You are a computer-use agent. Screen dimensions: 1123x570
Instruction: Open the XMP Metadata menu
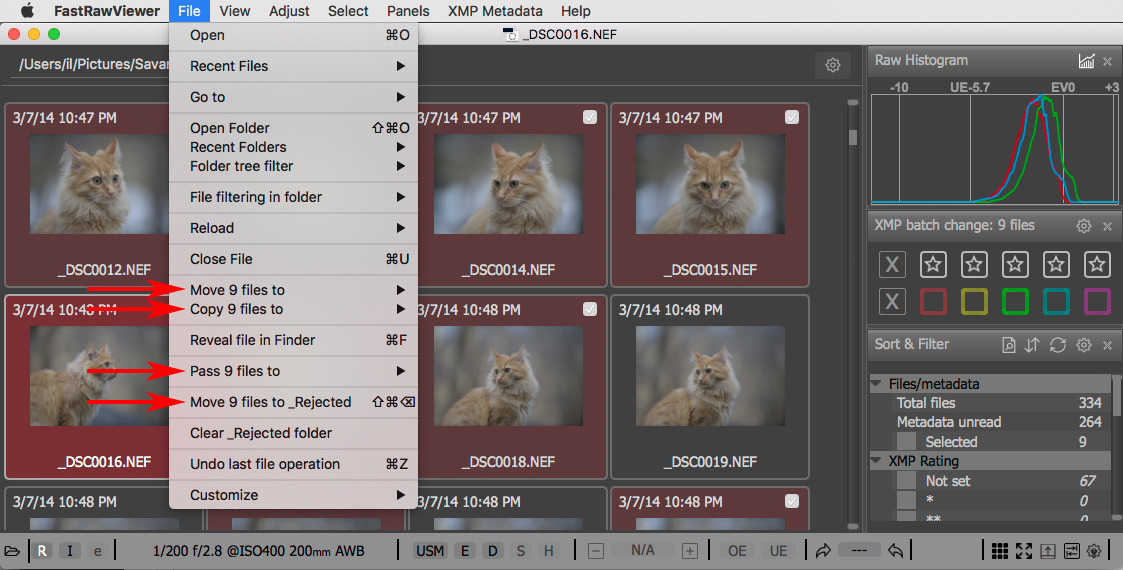496,11
